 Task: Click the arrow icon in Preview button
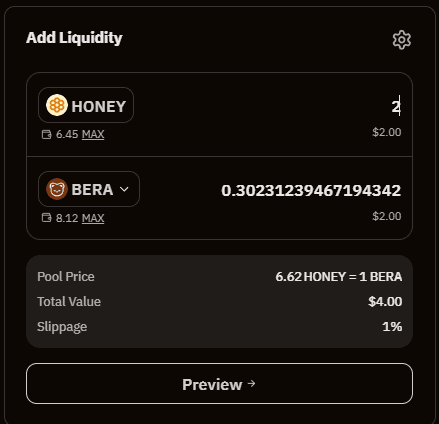[x=251, y=384]
